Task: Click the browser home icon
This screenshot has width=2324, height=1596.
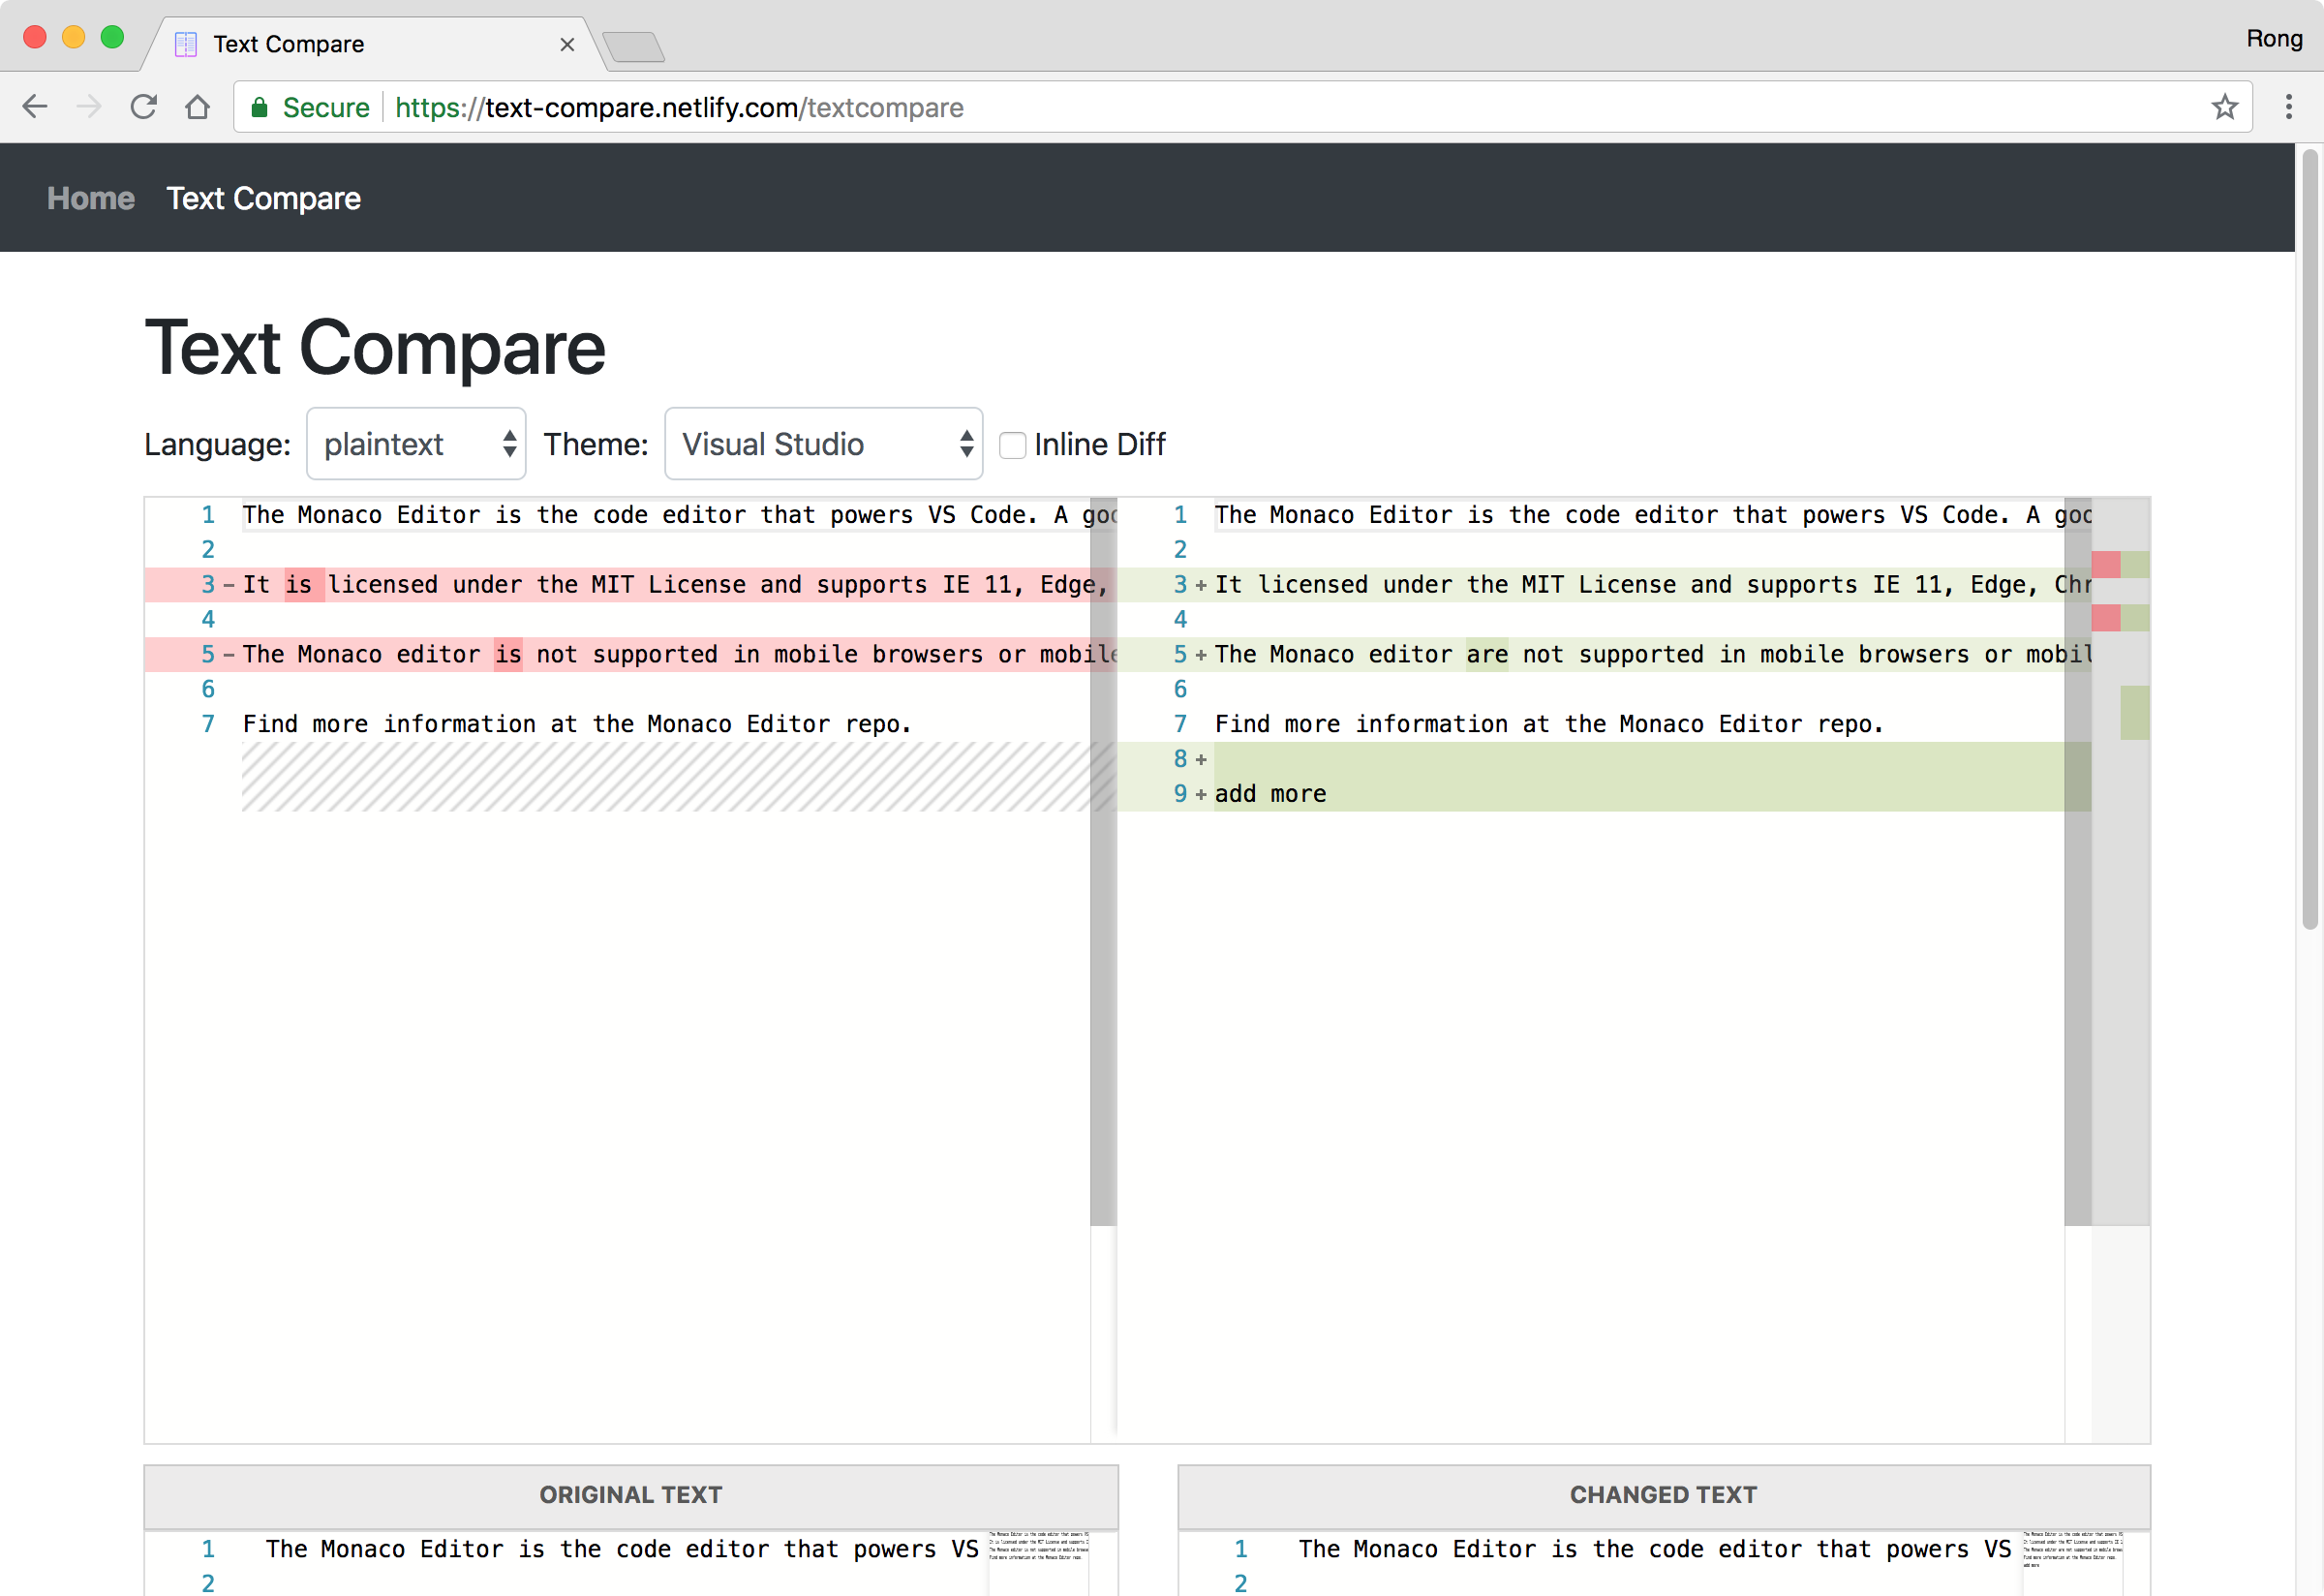Action: click(x=197, y=106)
